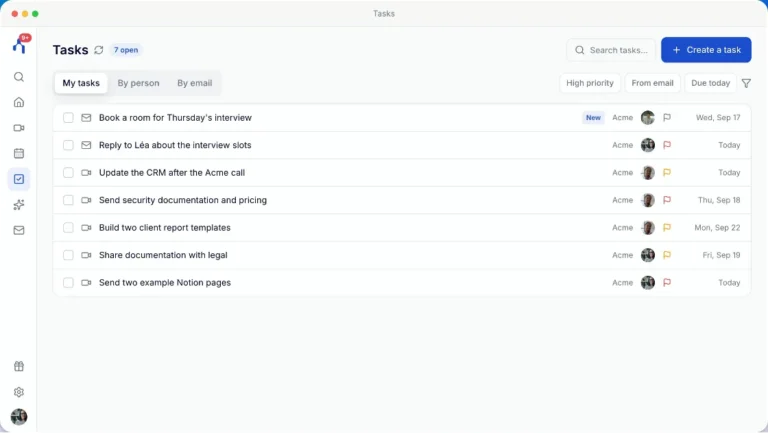Click the email icon on Reply to Léa task
The height and width of the screenshot is (433, 768).
point(86,145)
